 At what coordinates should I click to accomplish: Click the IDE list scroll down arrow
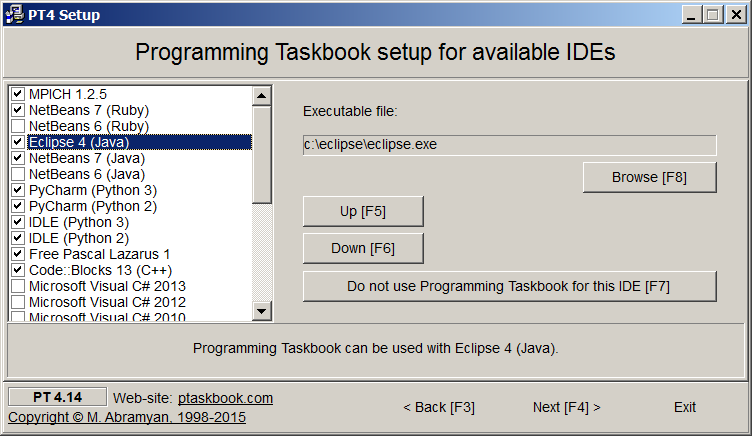point(261,311)
